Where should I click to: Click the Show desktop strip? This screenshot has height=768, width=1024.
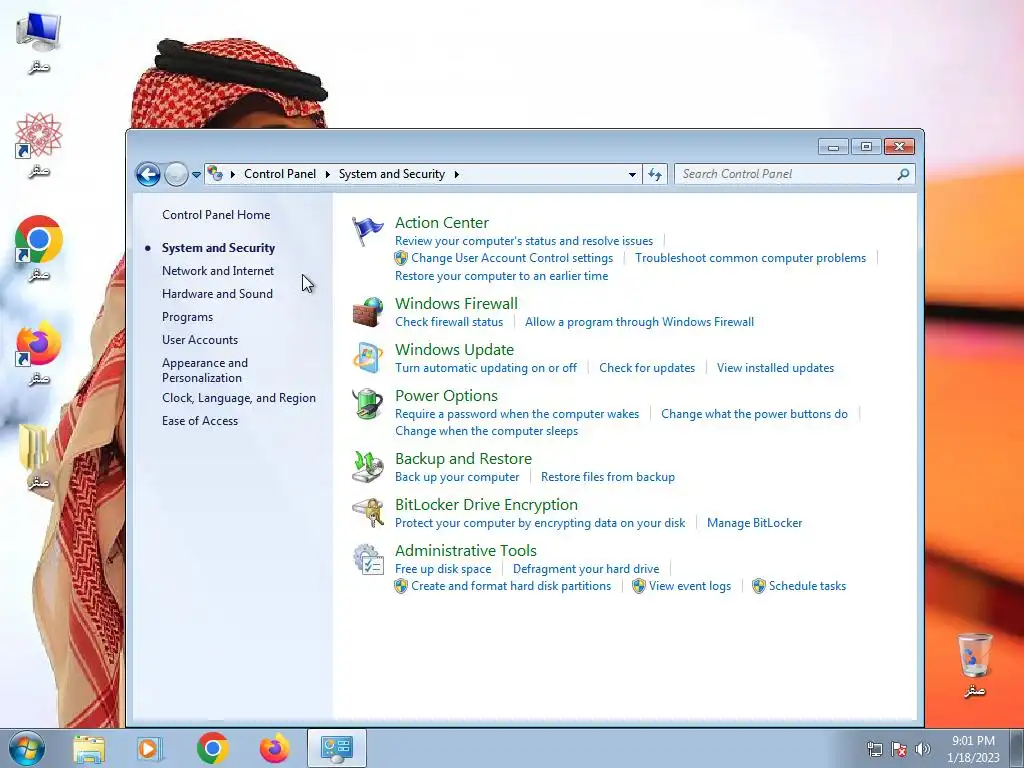(x=1016, y=748)
